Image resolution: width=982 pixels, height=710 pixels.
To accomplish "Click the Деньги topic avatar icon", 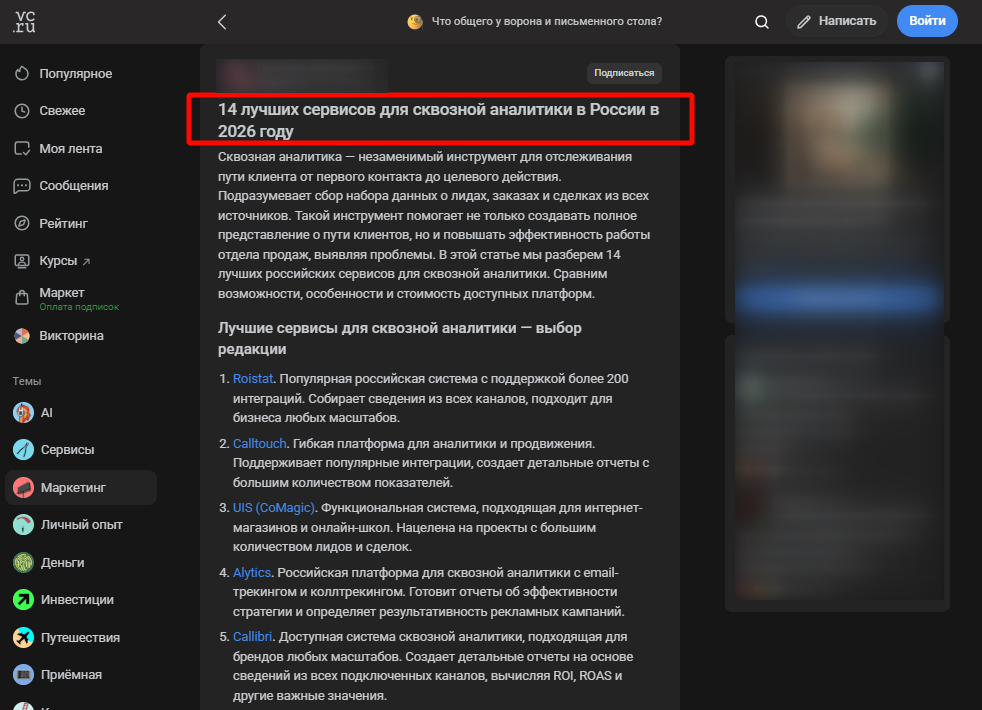I will point(23,562).
